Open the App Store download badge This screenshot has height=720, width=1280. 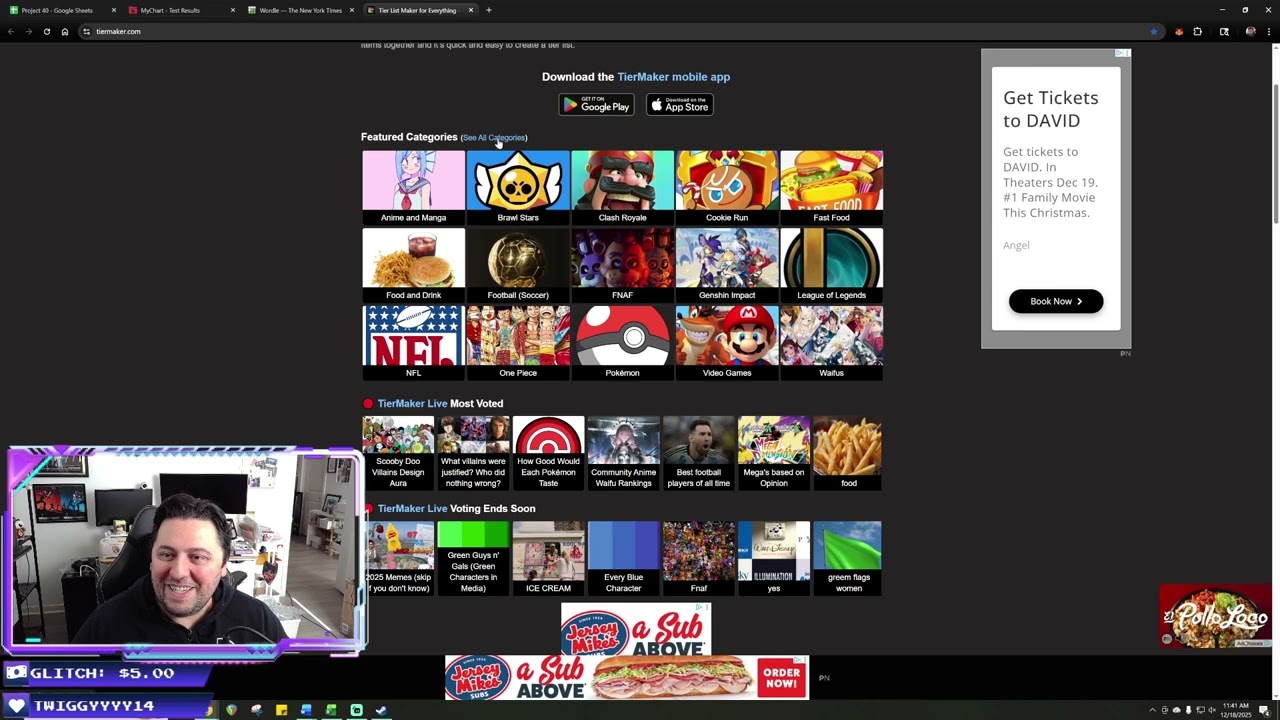pos(679,104)
